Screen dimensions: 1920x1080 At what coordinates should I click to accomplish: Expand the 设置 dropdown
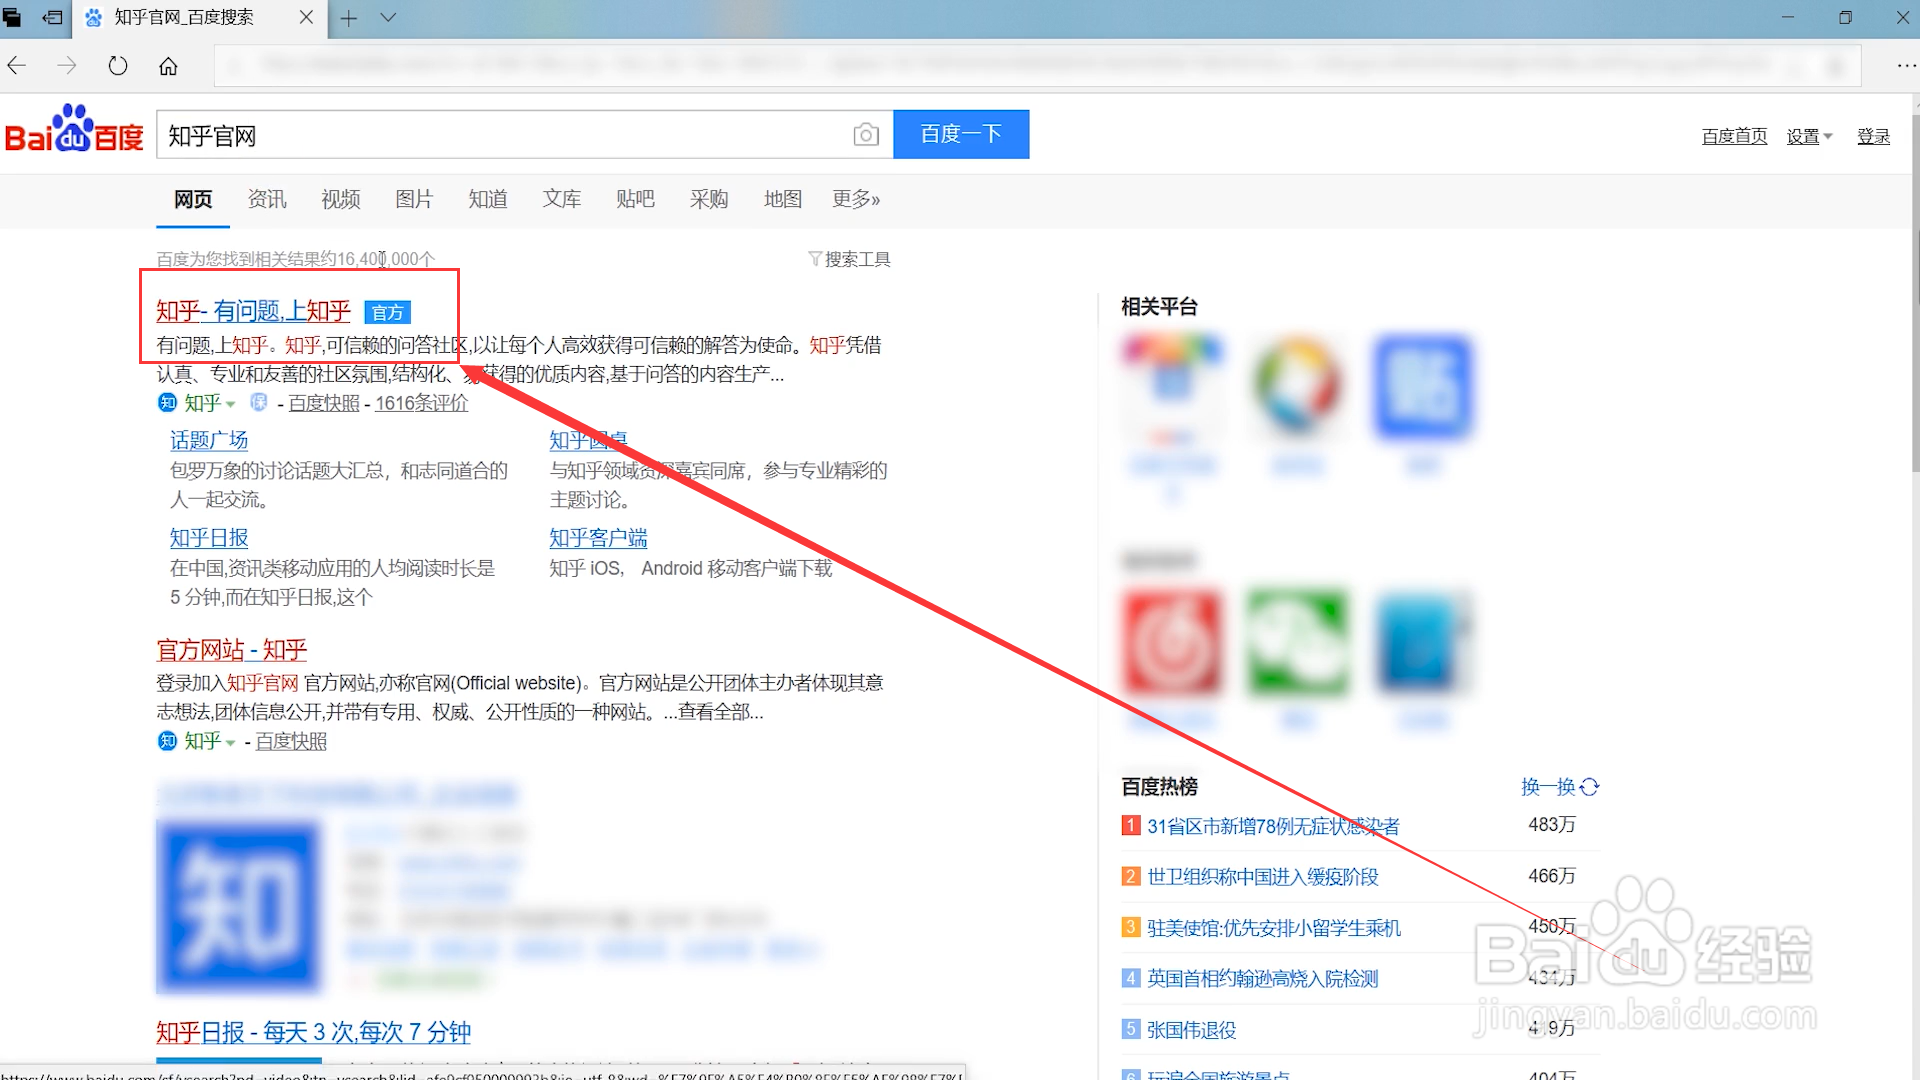click(1809, 136)
